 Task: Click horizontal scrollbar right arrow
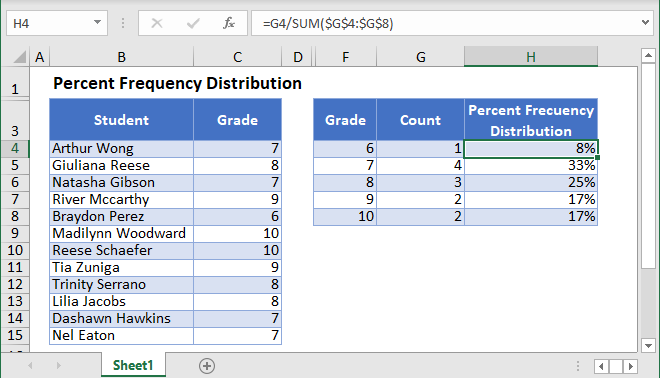631,367
